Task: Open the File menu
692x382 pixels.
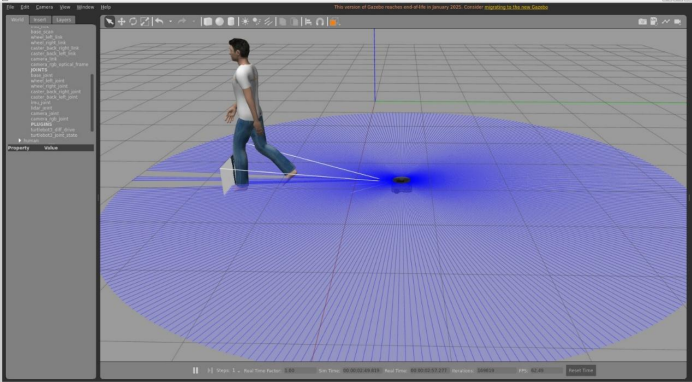Action: 10,7
